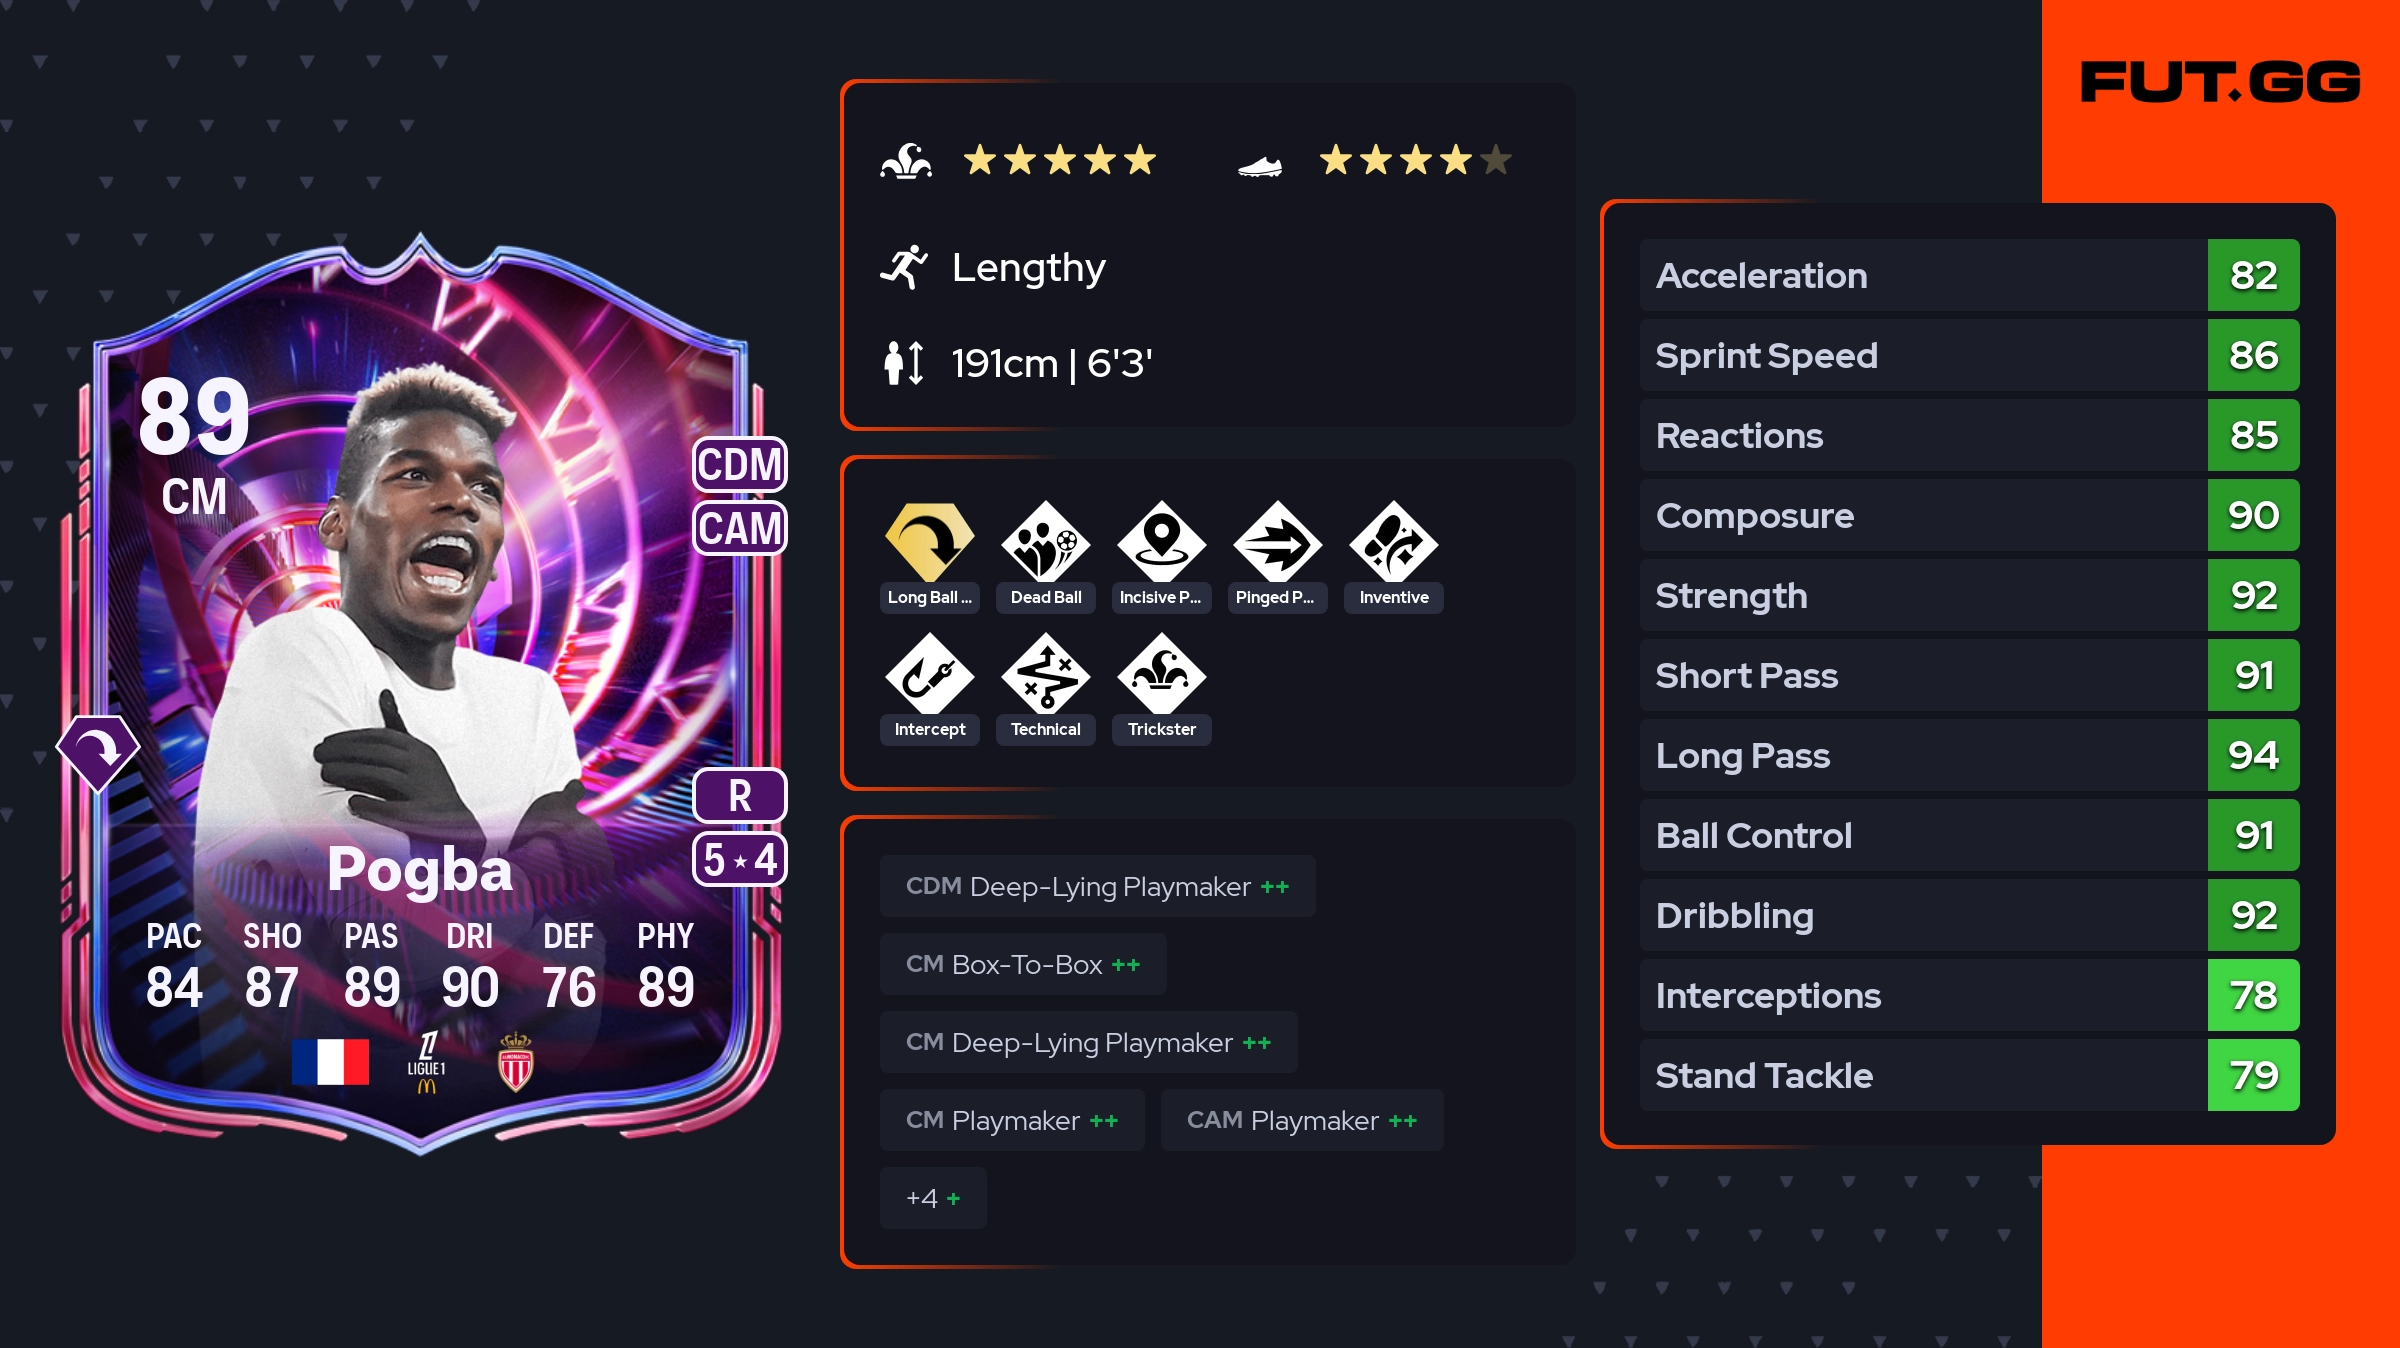The image size is (2400, 1348).
Task: Click the Inventive playstyle icon
Action: (x=1393, y=542)
